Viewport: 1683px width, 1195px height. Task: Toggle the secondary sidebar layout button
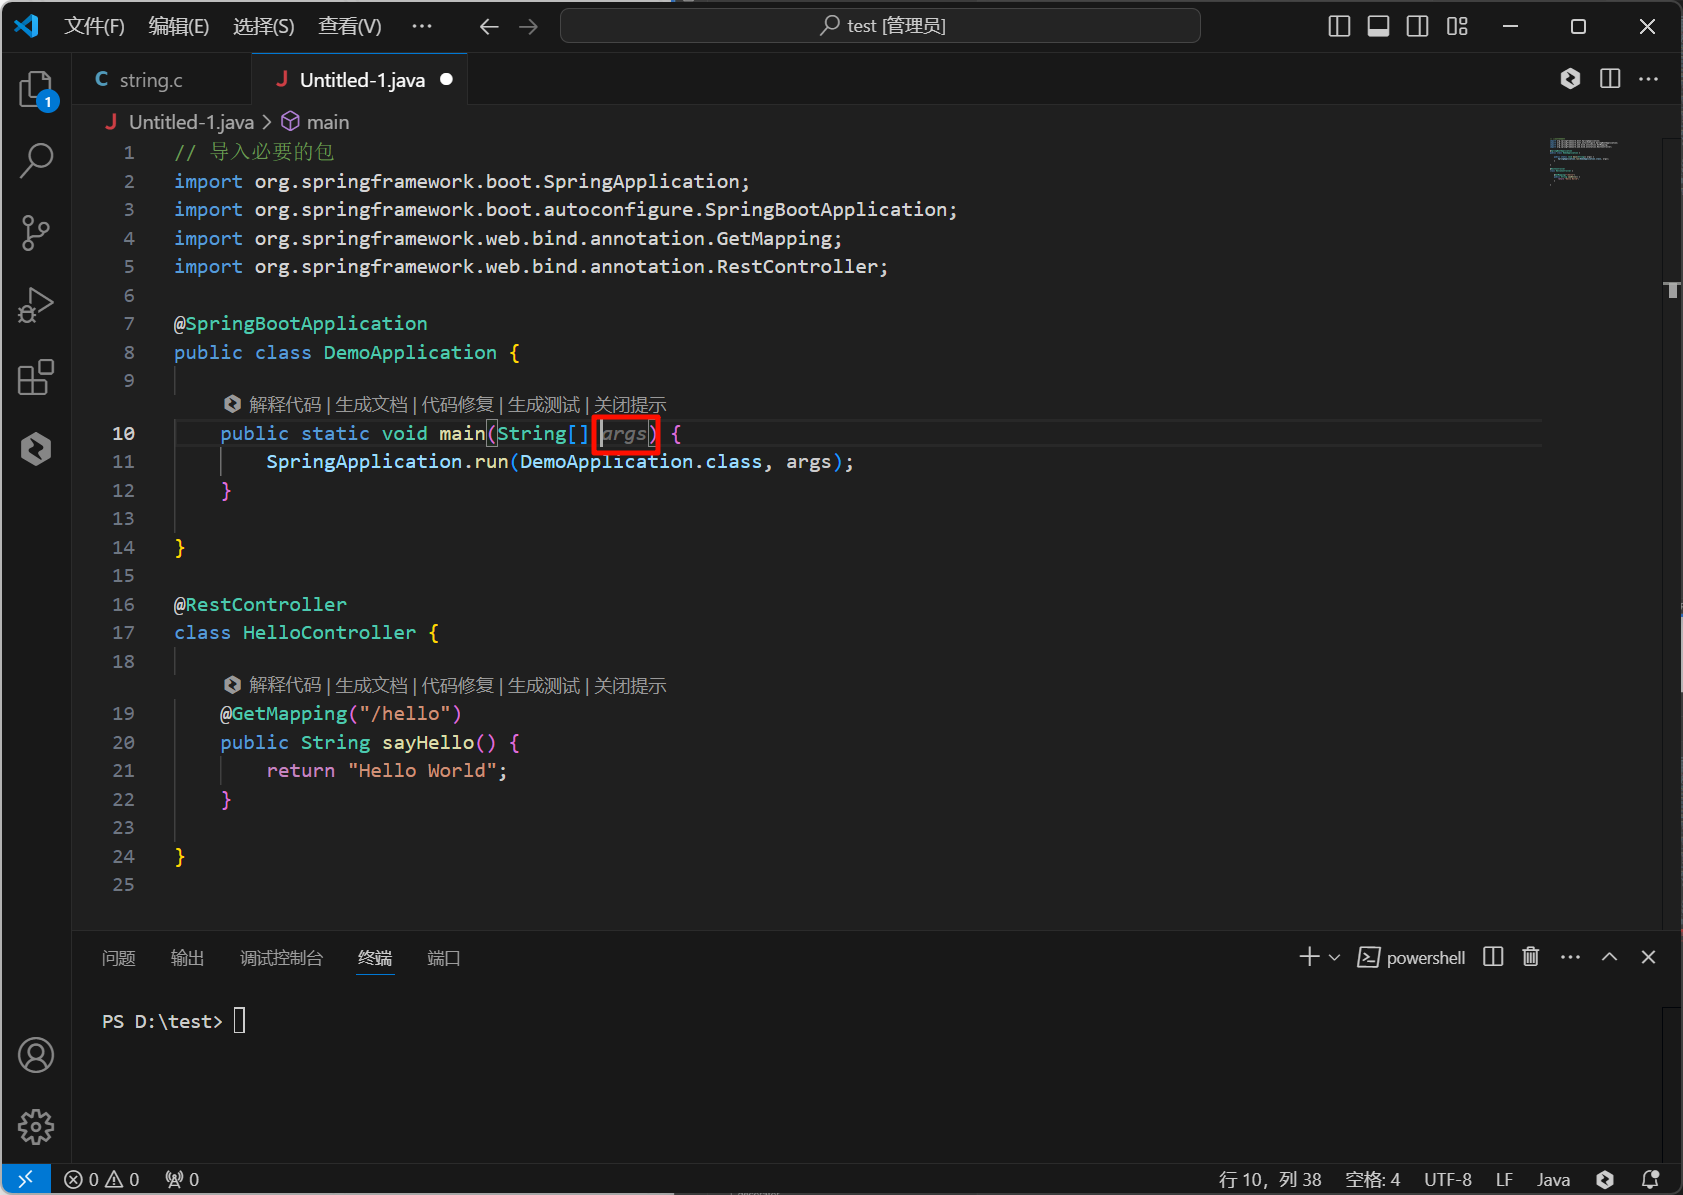pos(1417,26)
